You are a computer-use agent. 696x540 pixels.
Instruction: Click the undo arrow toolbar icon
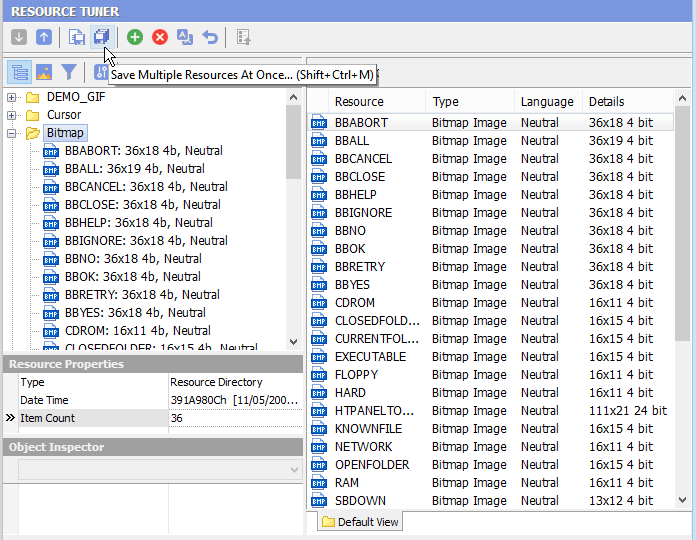tap(210, 37)
